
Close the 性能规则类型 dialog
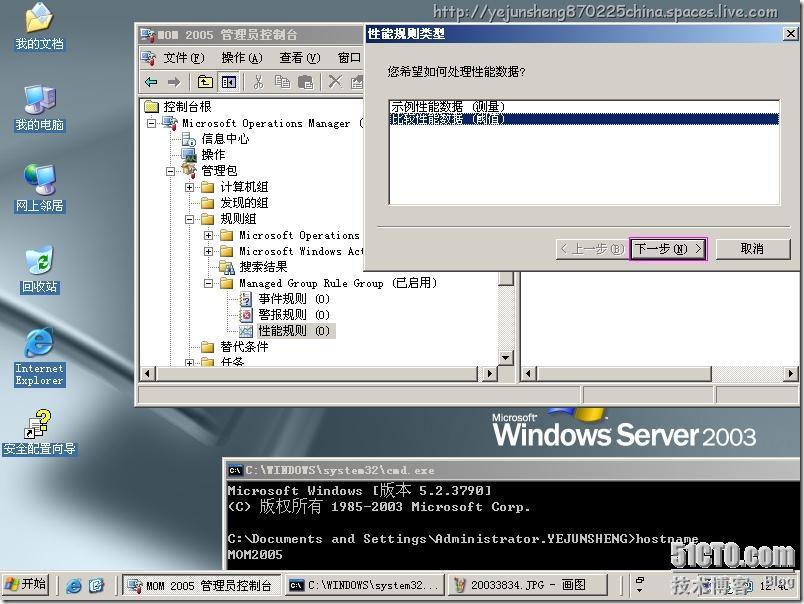pos(790,34)
